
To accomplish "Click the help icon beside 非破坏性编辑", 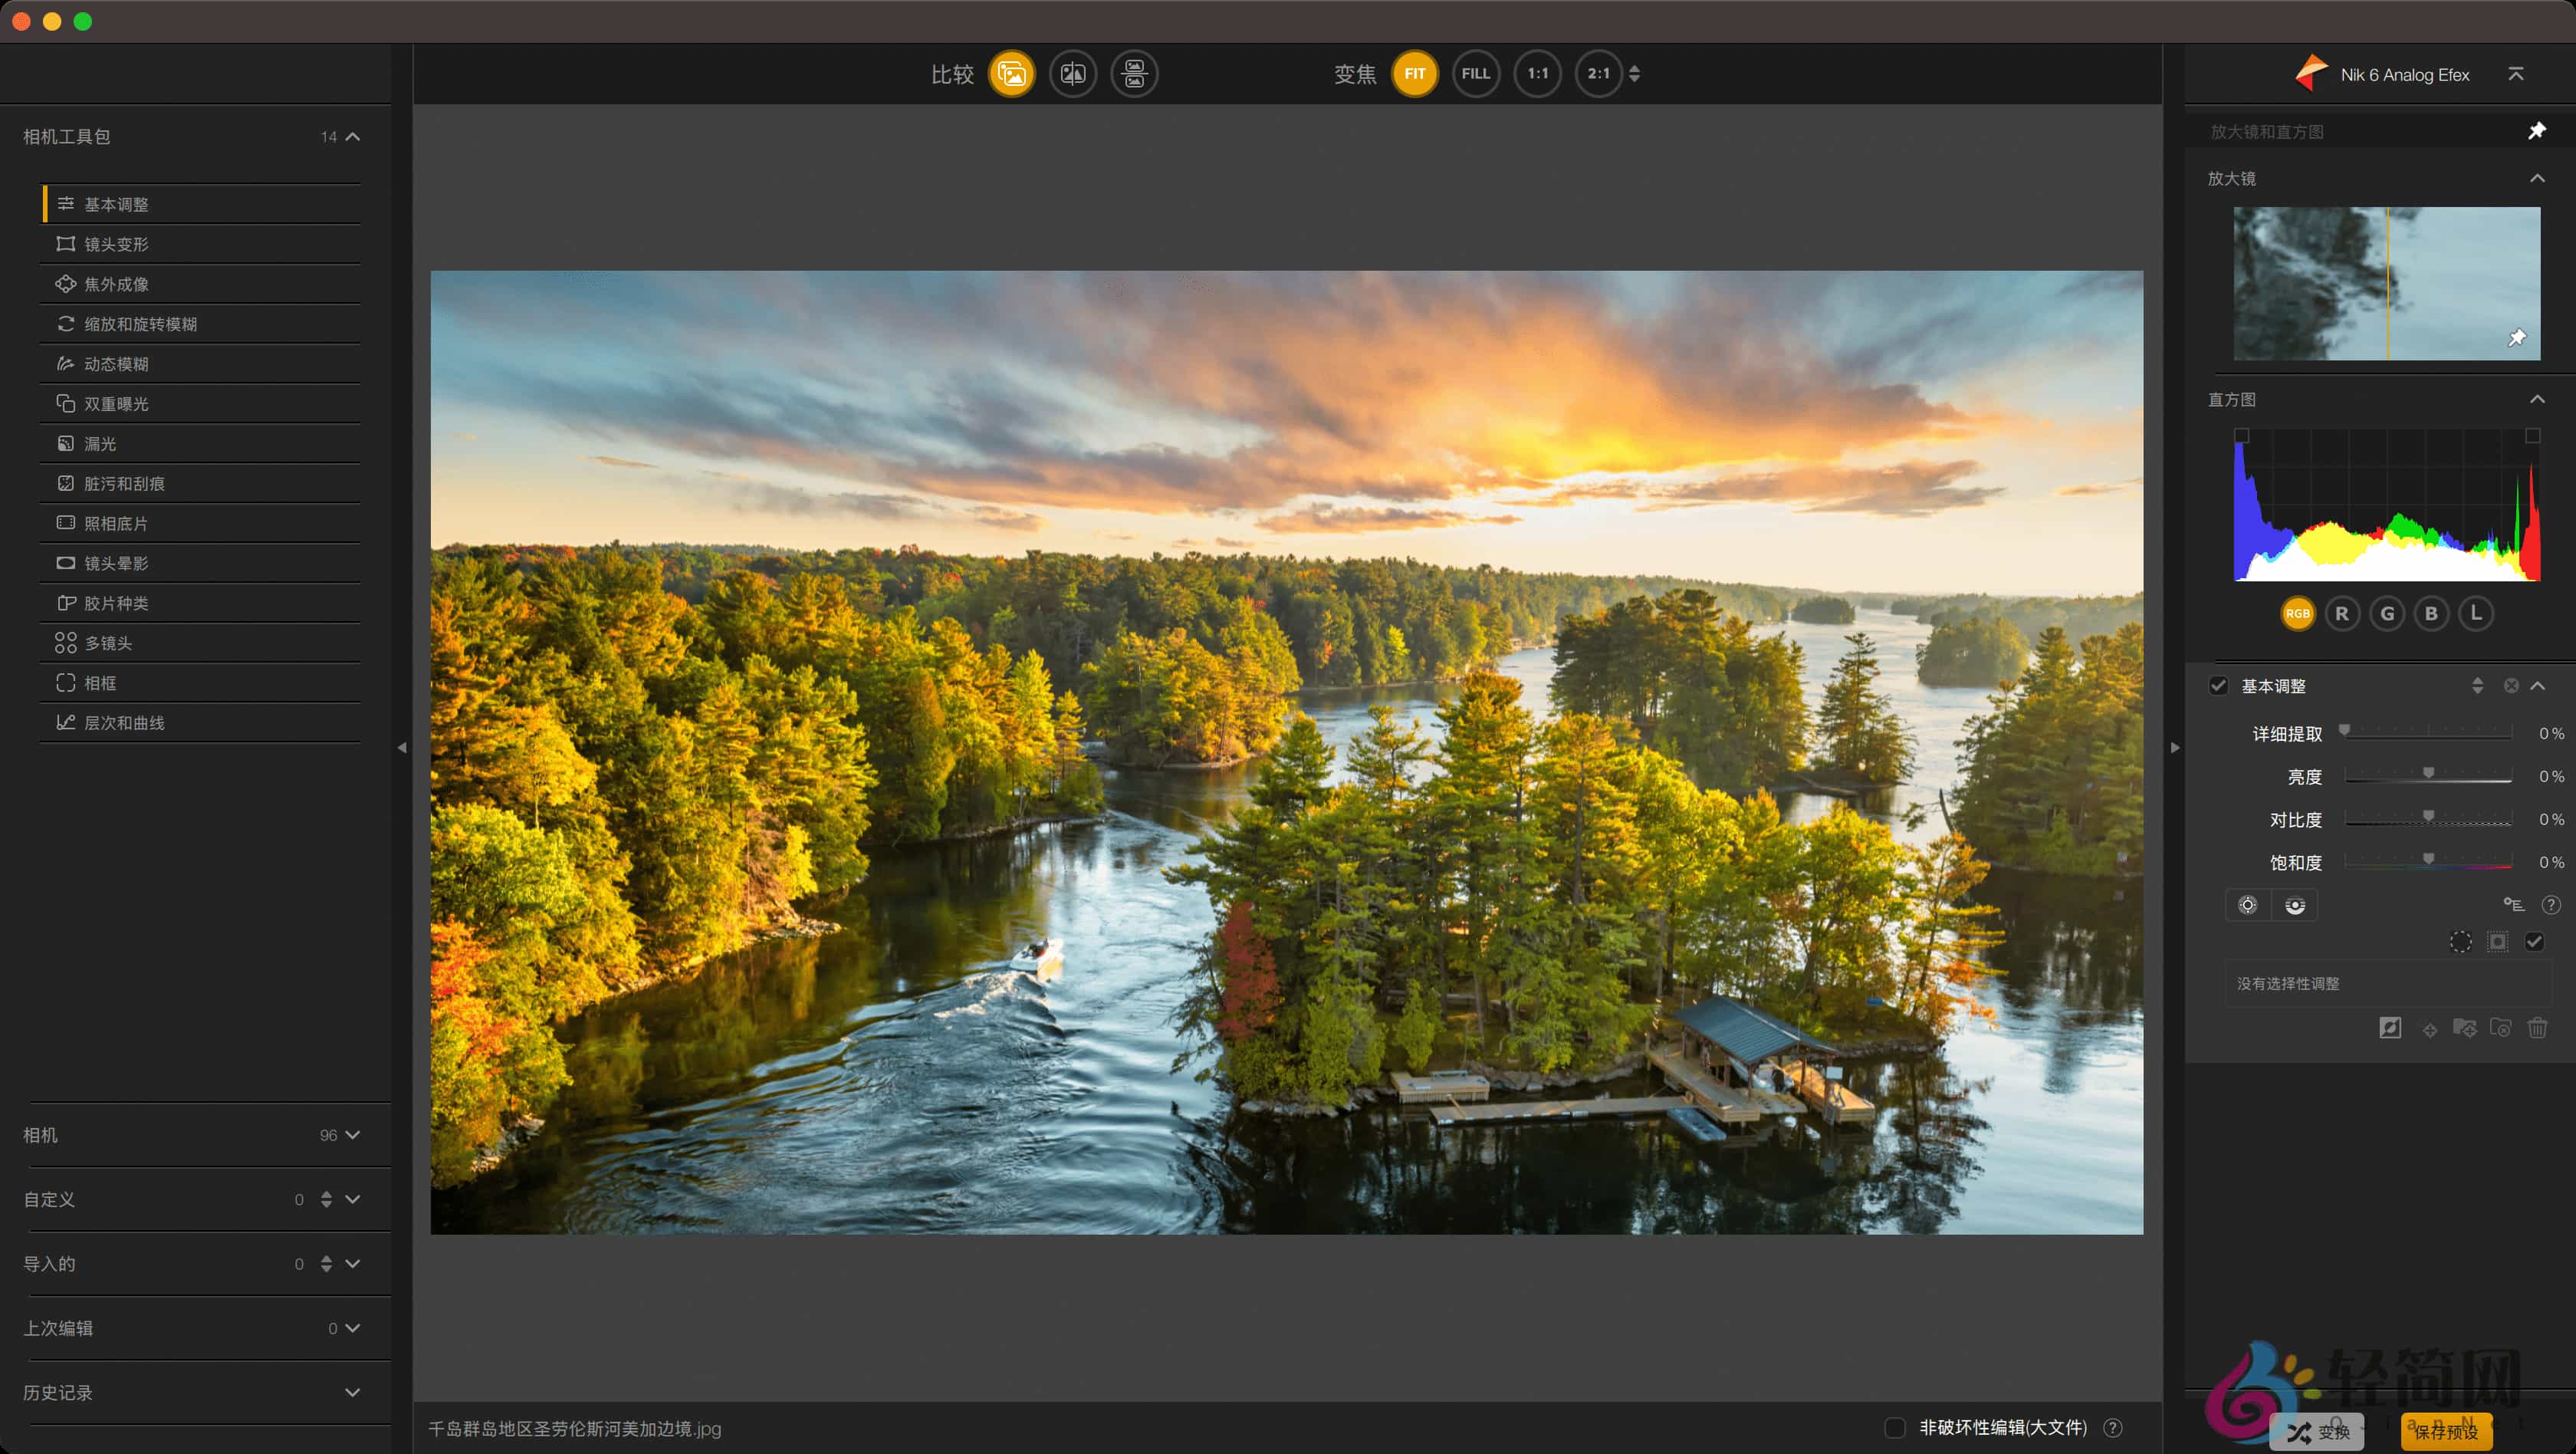I will pyautogui.click(x=2113, y=1428).
